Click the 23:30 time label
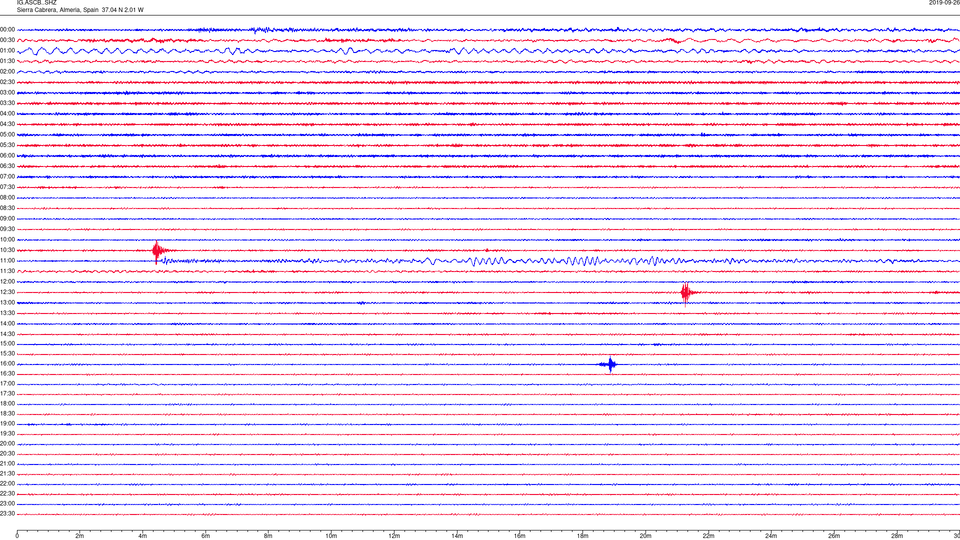This screenshot has width=960, height=540. tap(7, 514)
